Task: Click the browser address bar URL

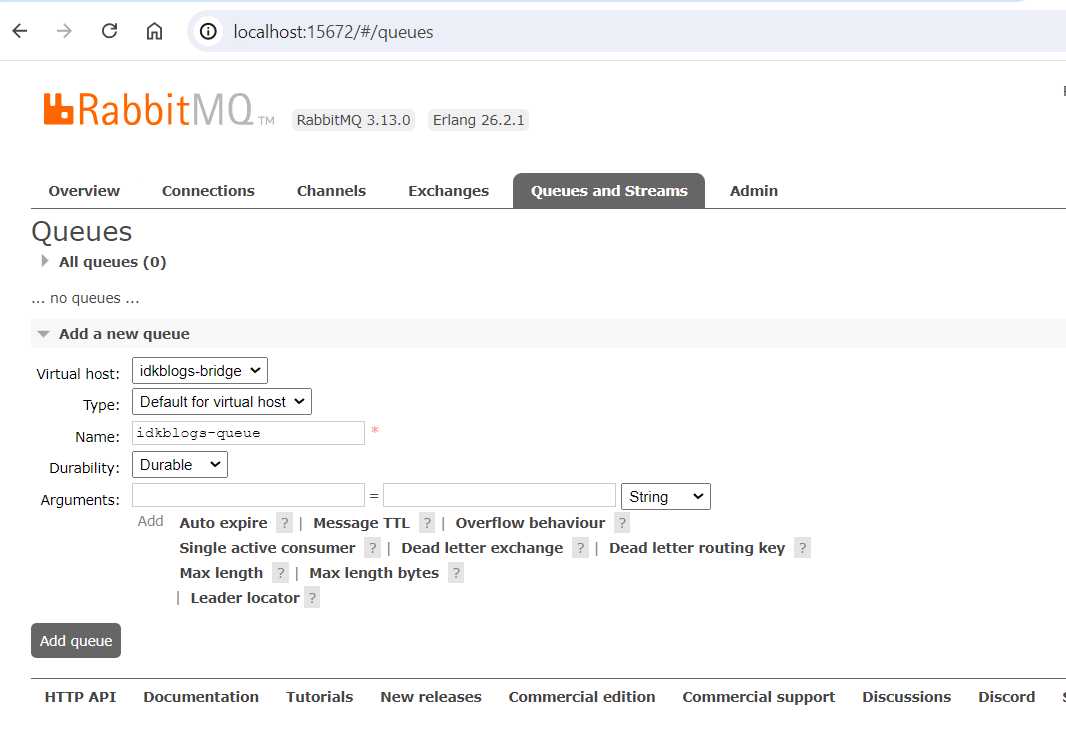Action: pyautogui.click(x=333, y=32)
